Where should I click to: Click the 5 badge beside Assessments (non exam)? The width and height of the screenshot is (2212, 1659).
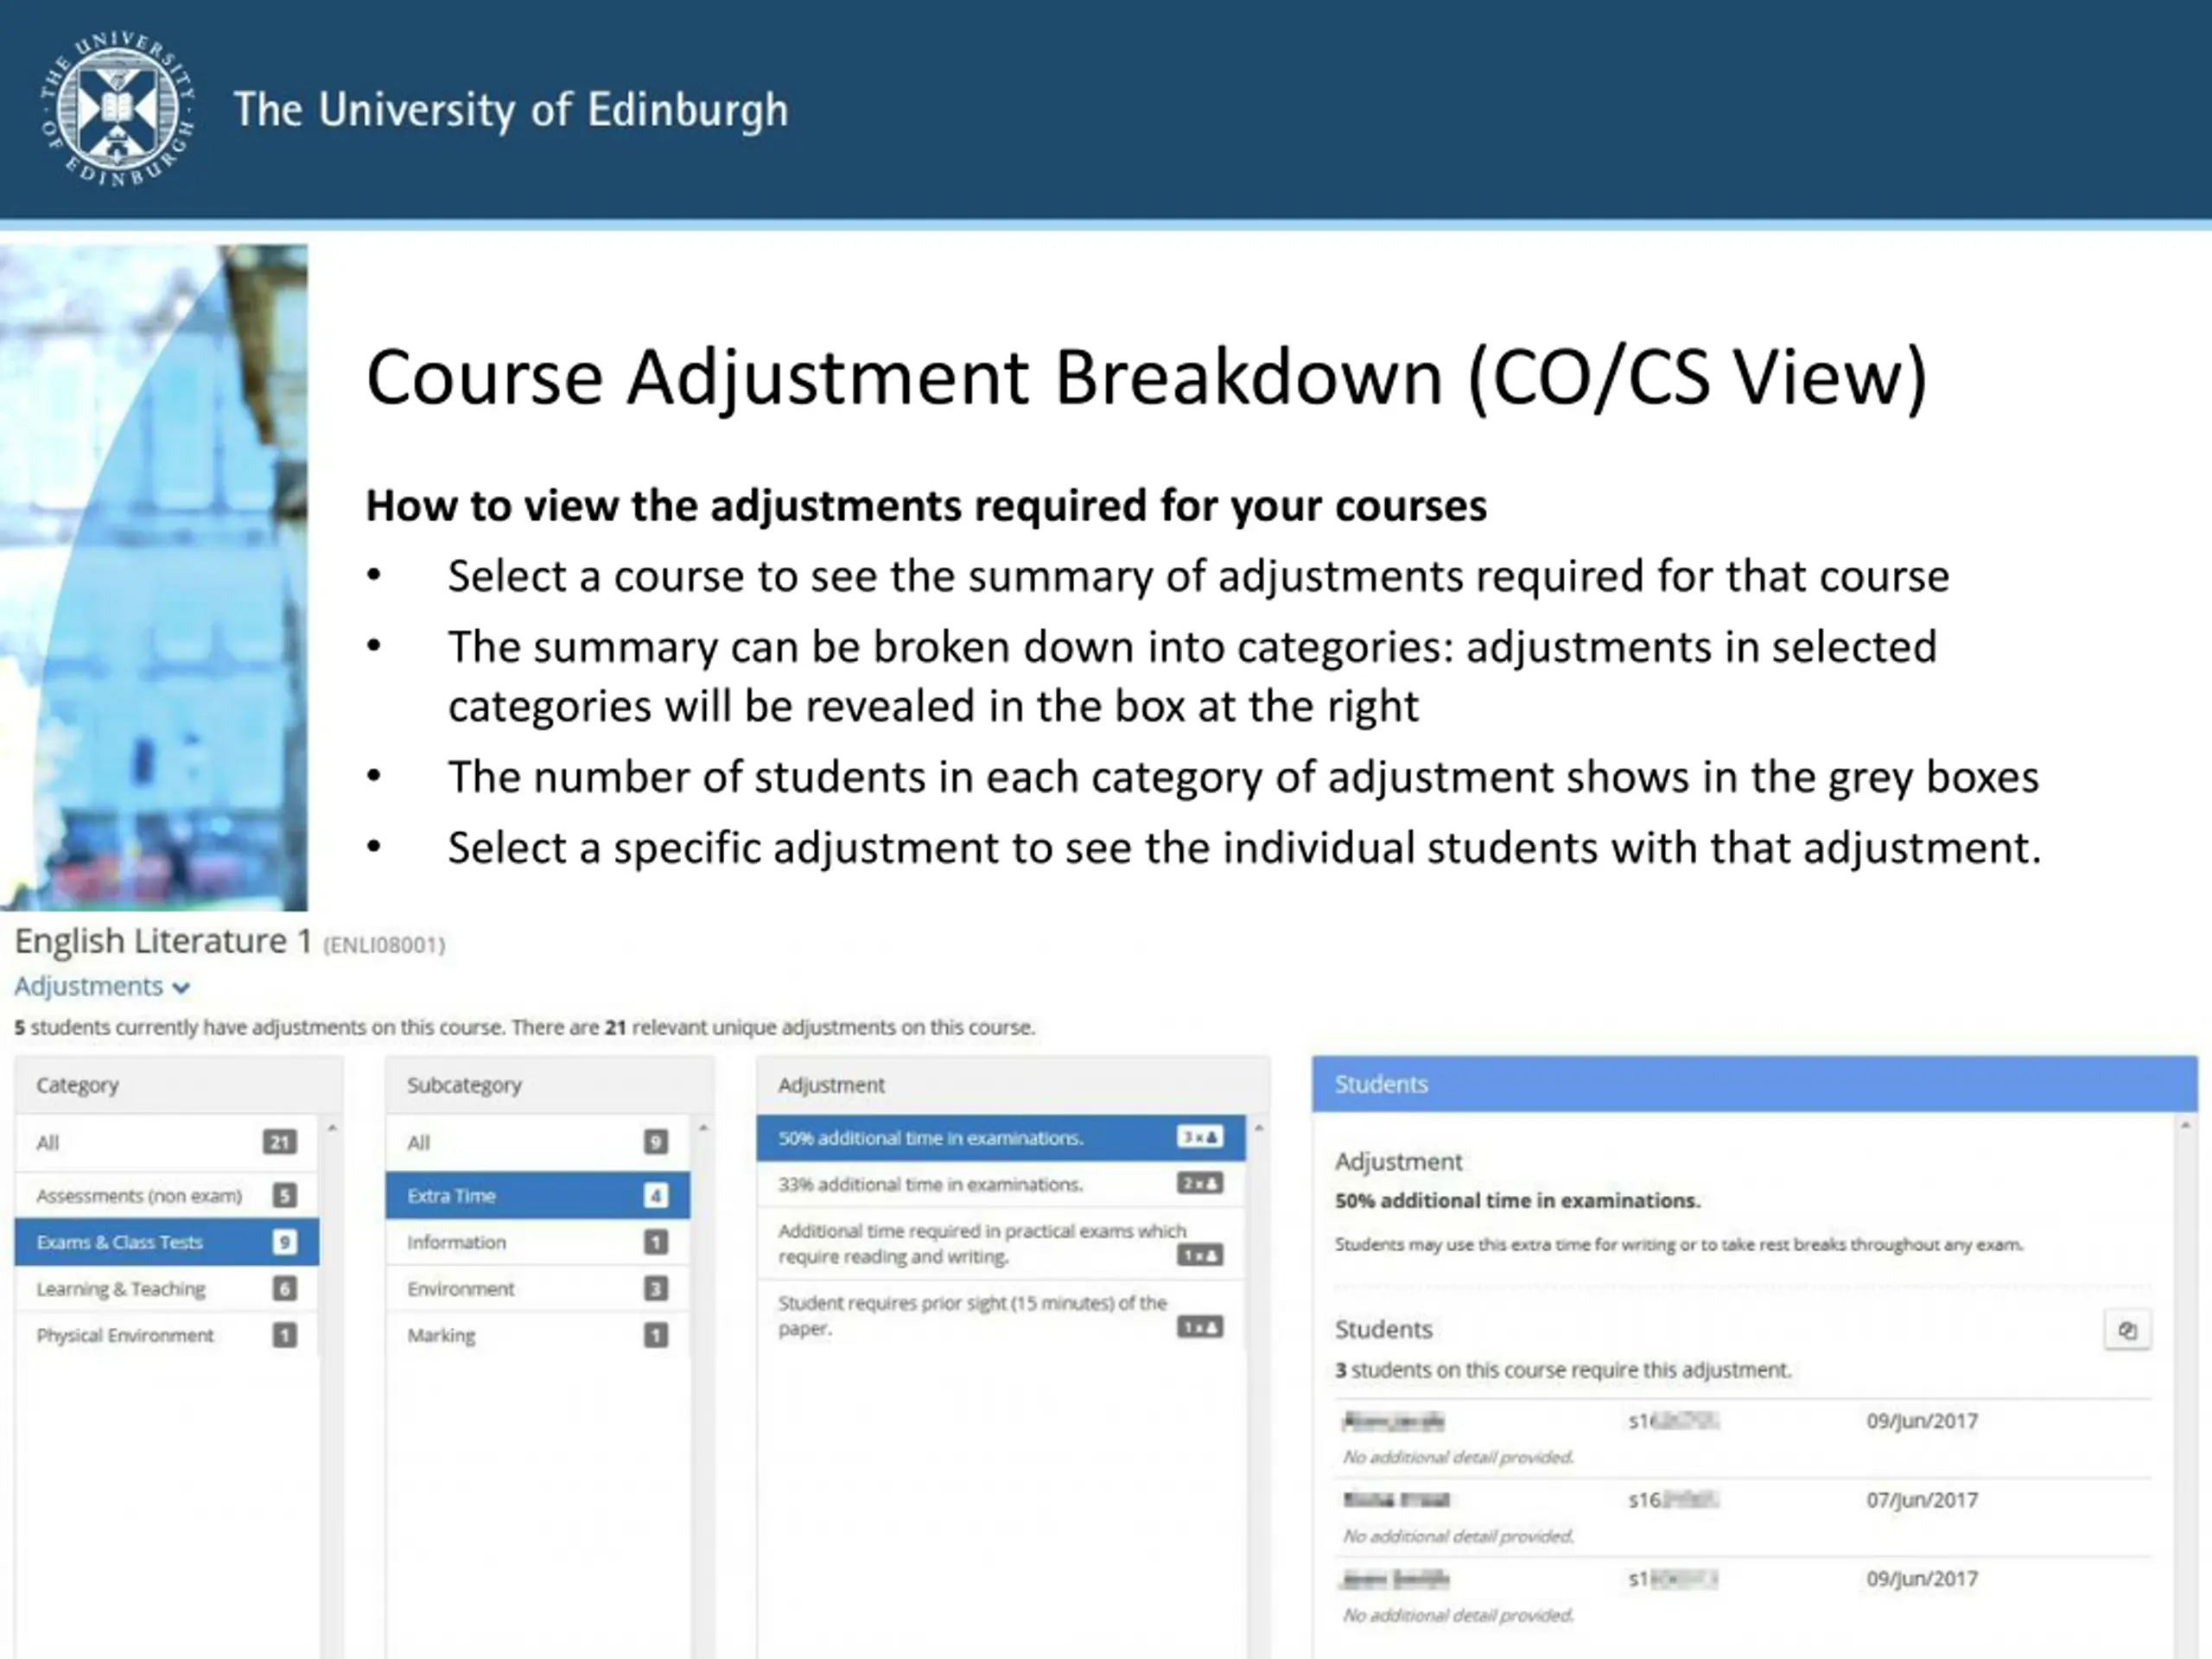coord(285,1196)
